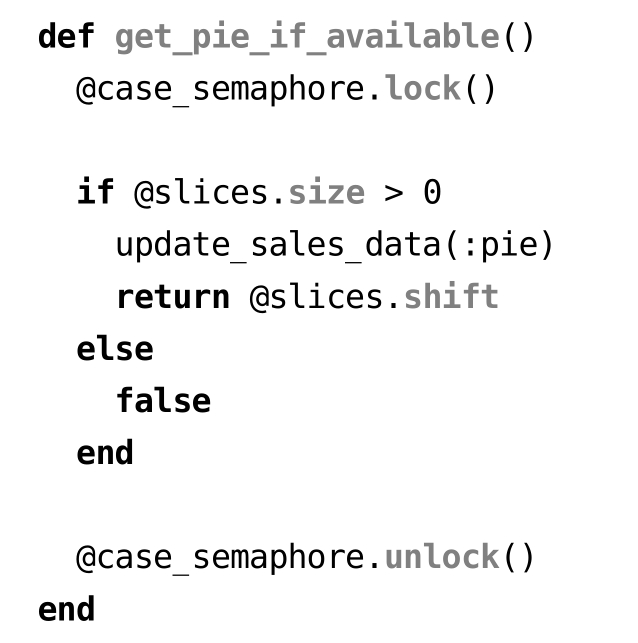
Task: Click the "size" property after @slices
Action: 326,193
